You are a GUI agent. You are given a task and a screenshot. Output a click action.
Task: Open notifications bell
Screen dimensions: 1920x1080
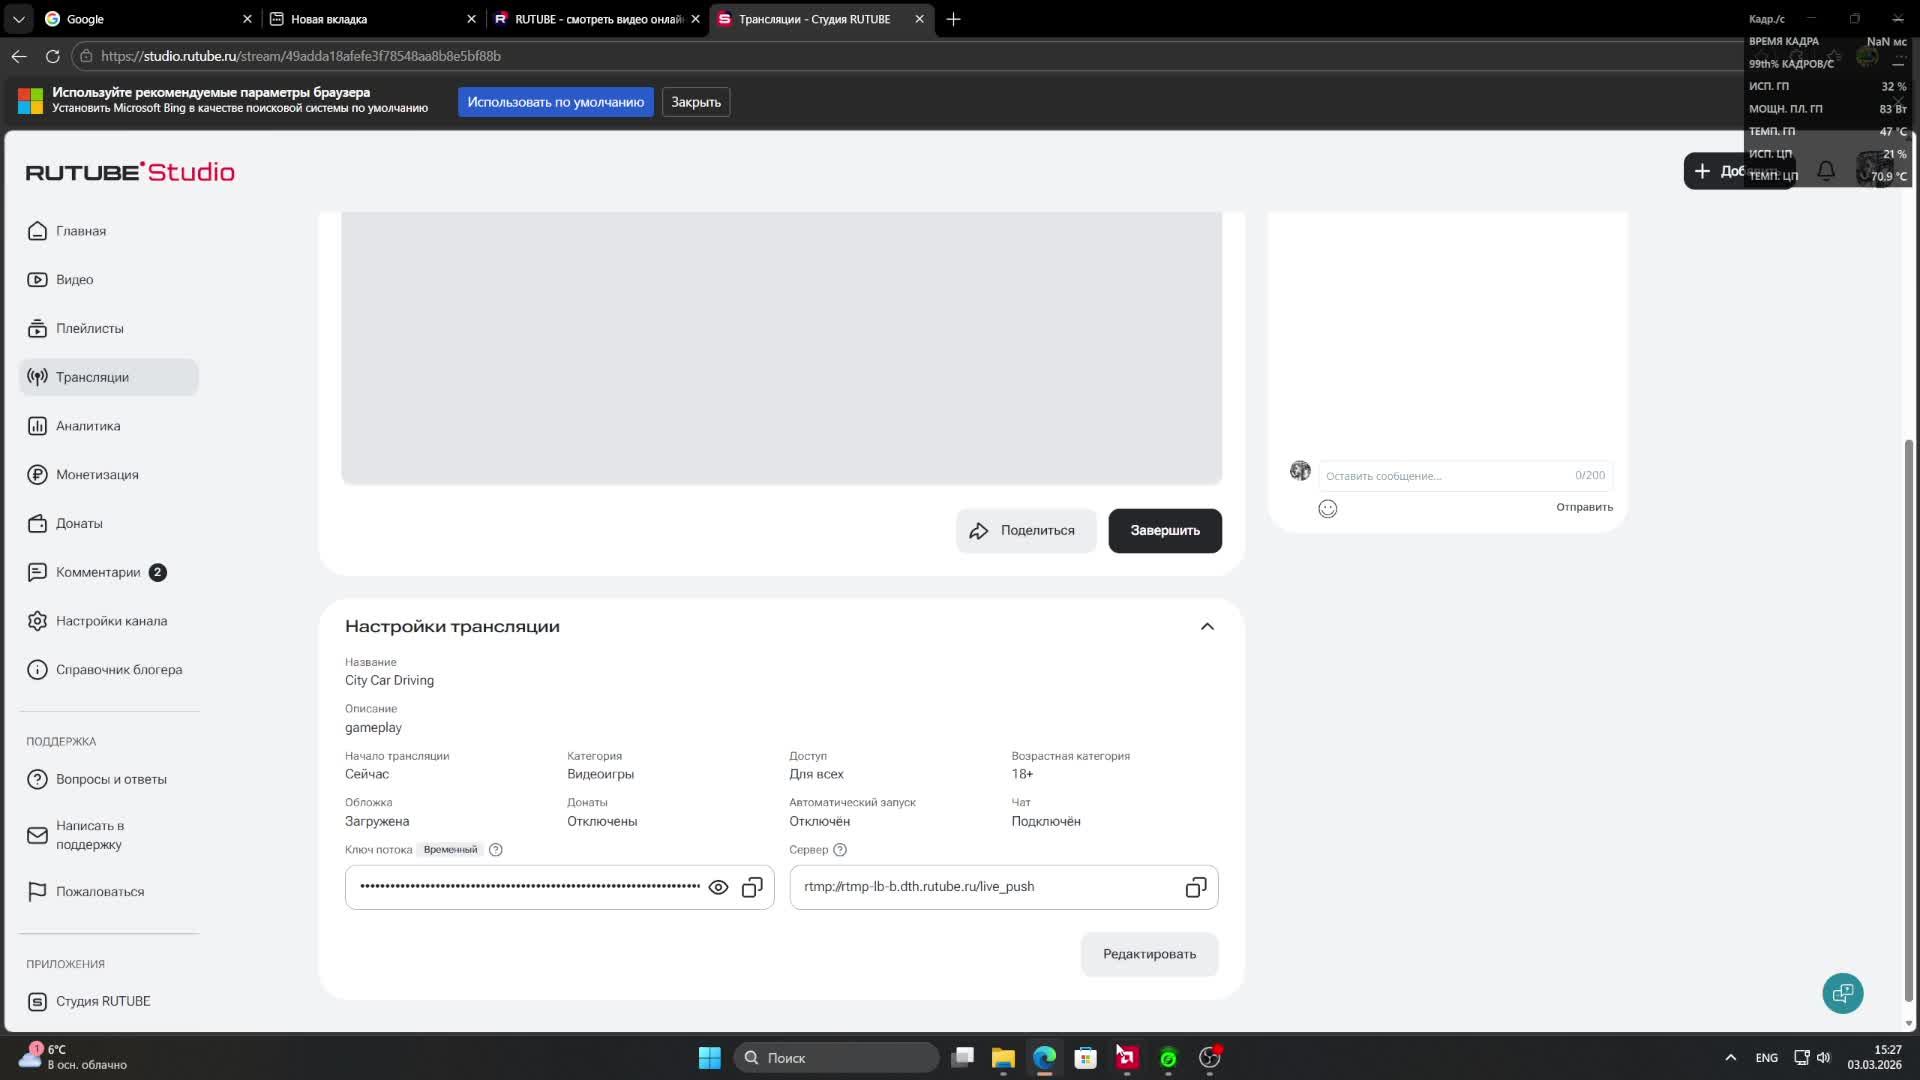click(1825, 171)
